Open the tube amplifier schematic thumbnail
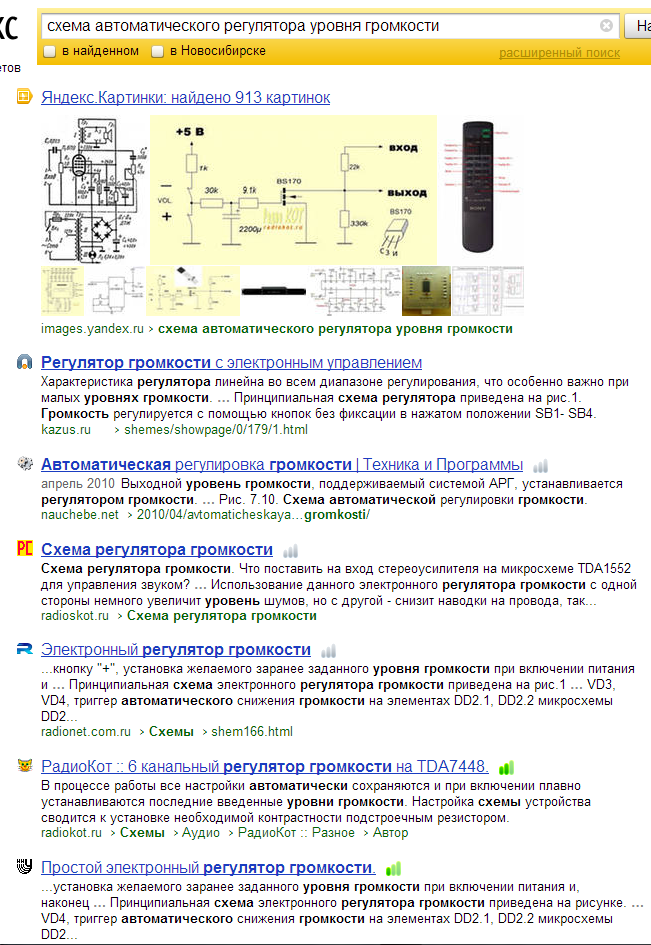This screenshot has width=651, height=945. coord(94,190)
